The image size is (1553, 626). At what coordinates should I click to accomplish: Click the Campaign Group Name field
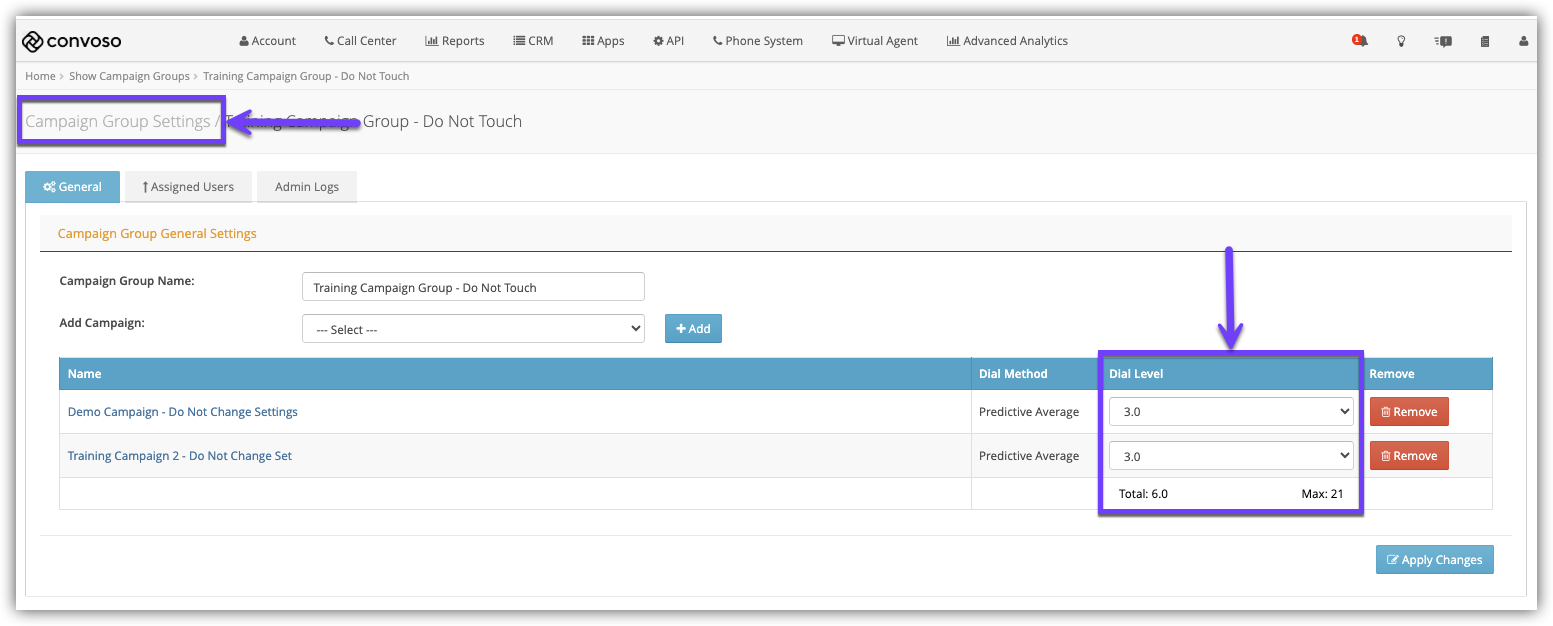[x=473, y=287]
